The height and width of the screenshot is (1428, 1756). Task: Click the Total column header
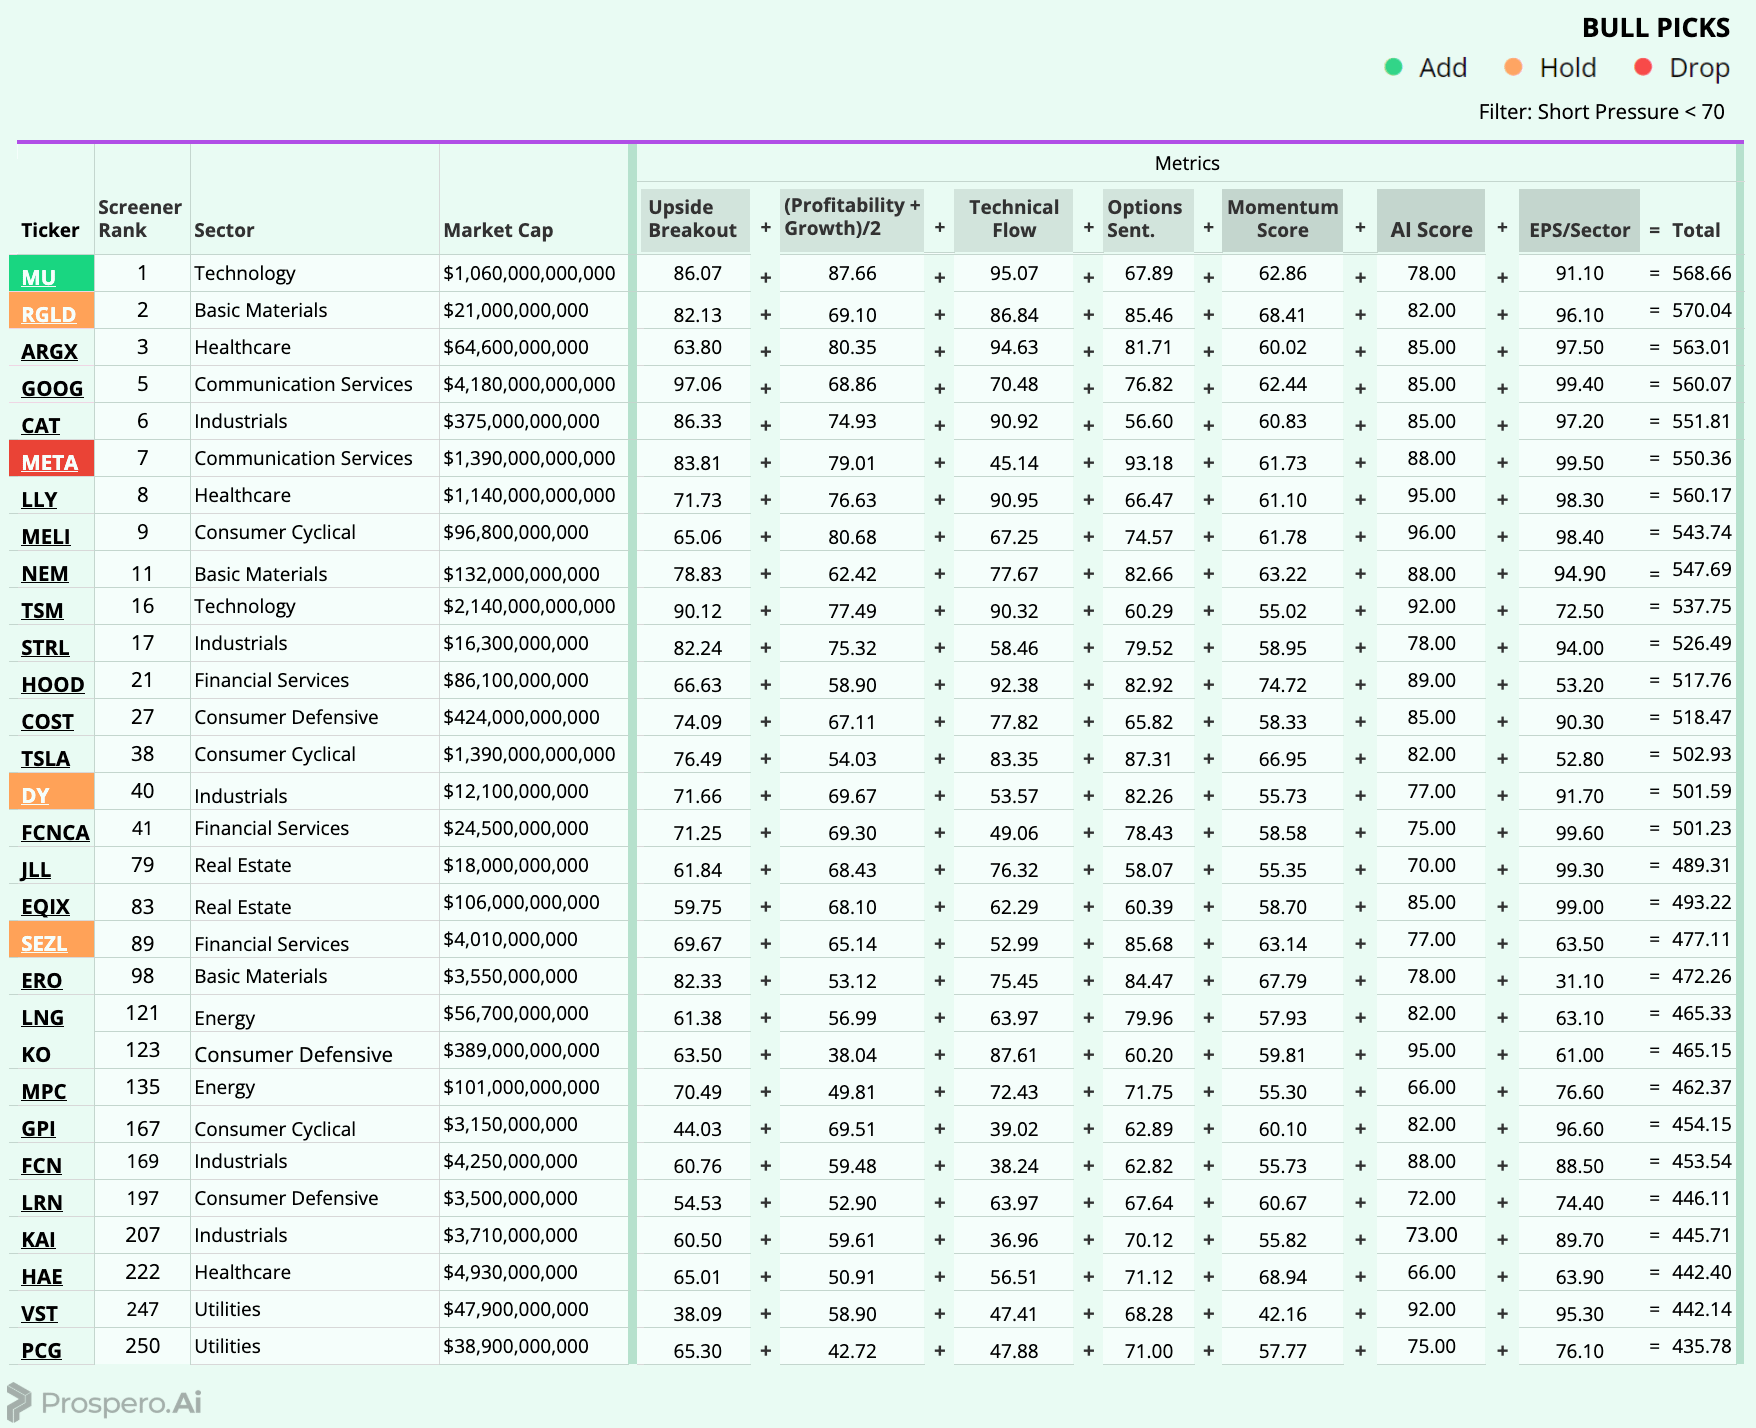tap(1696, 230)
